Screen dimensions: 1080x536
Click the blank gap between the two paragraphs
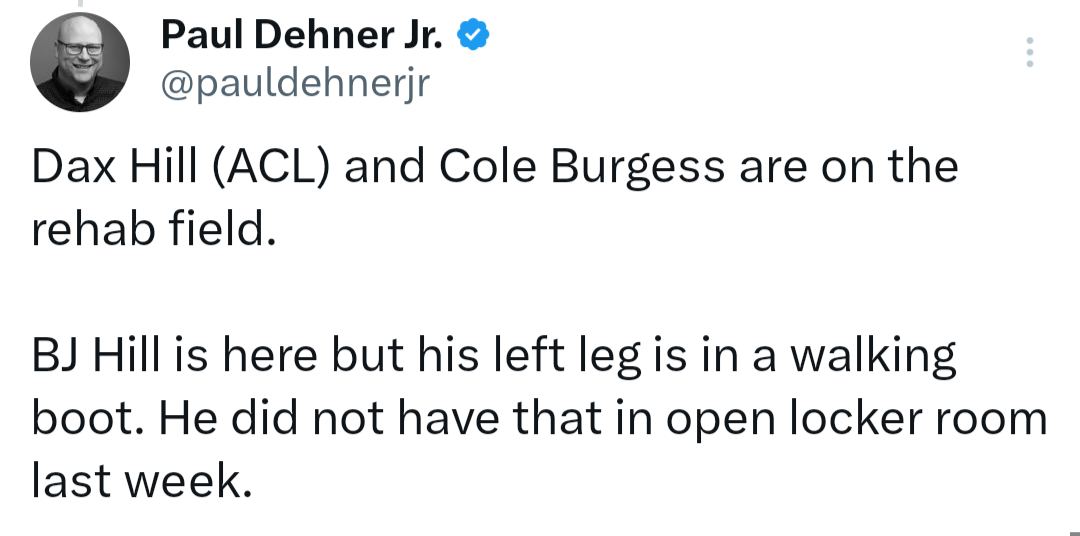(539, 293)
